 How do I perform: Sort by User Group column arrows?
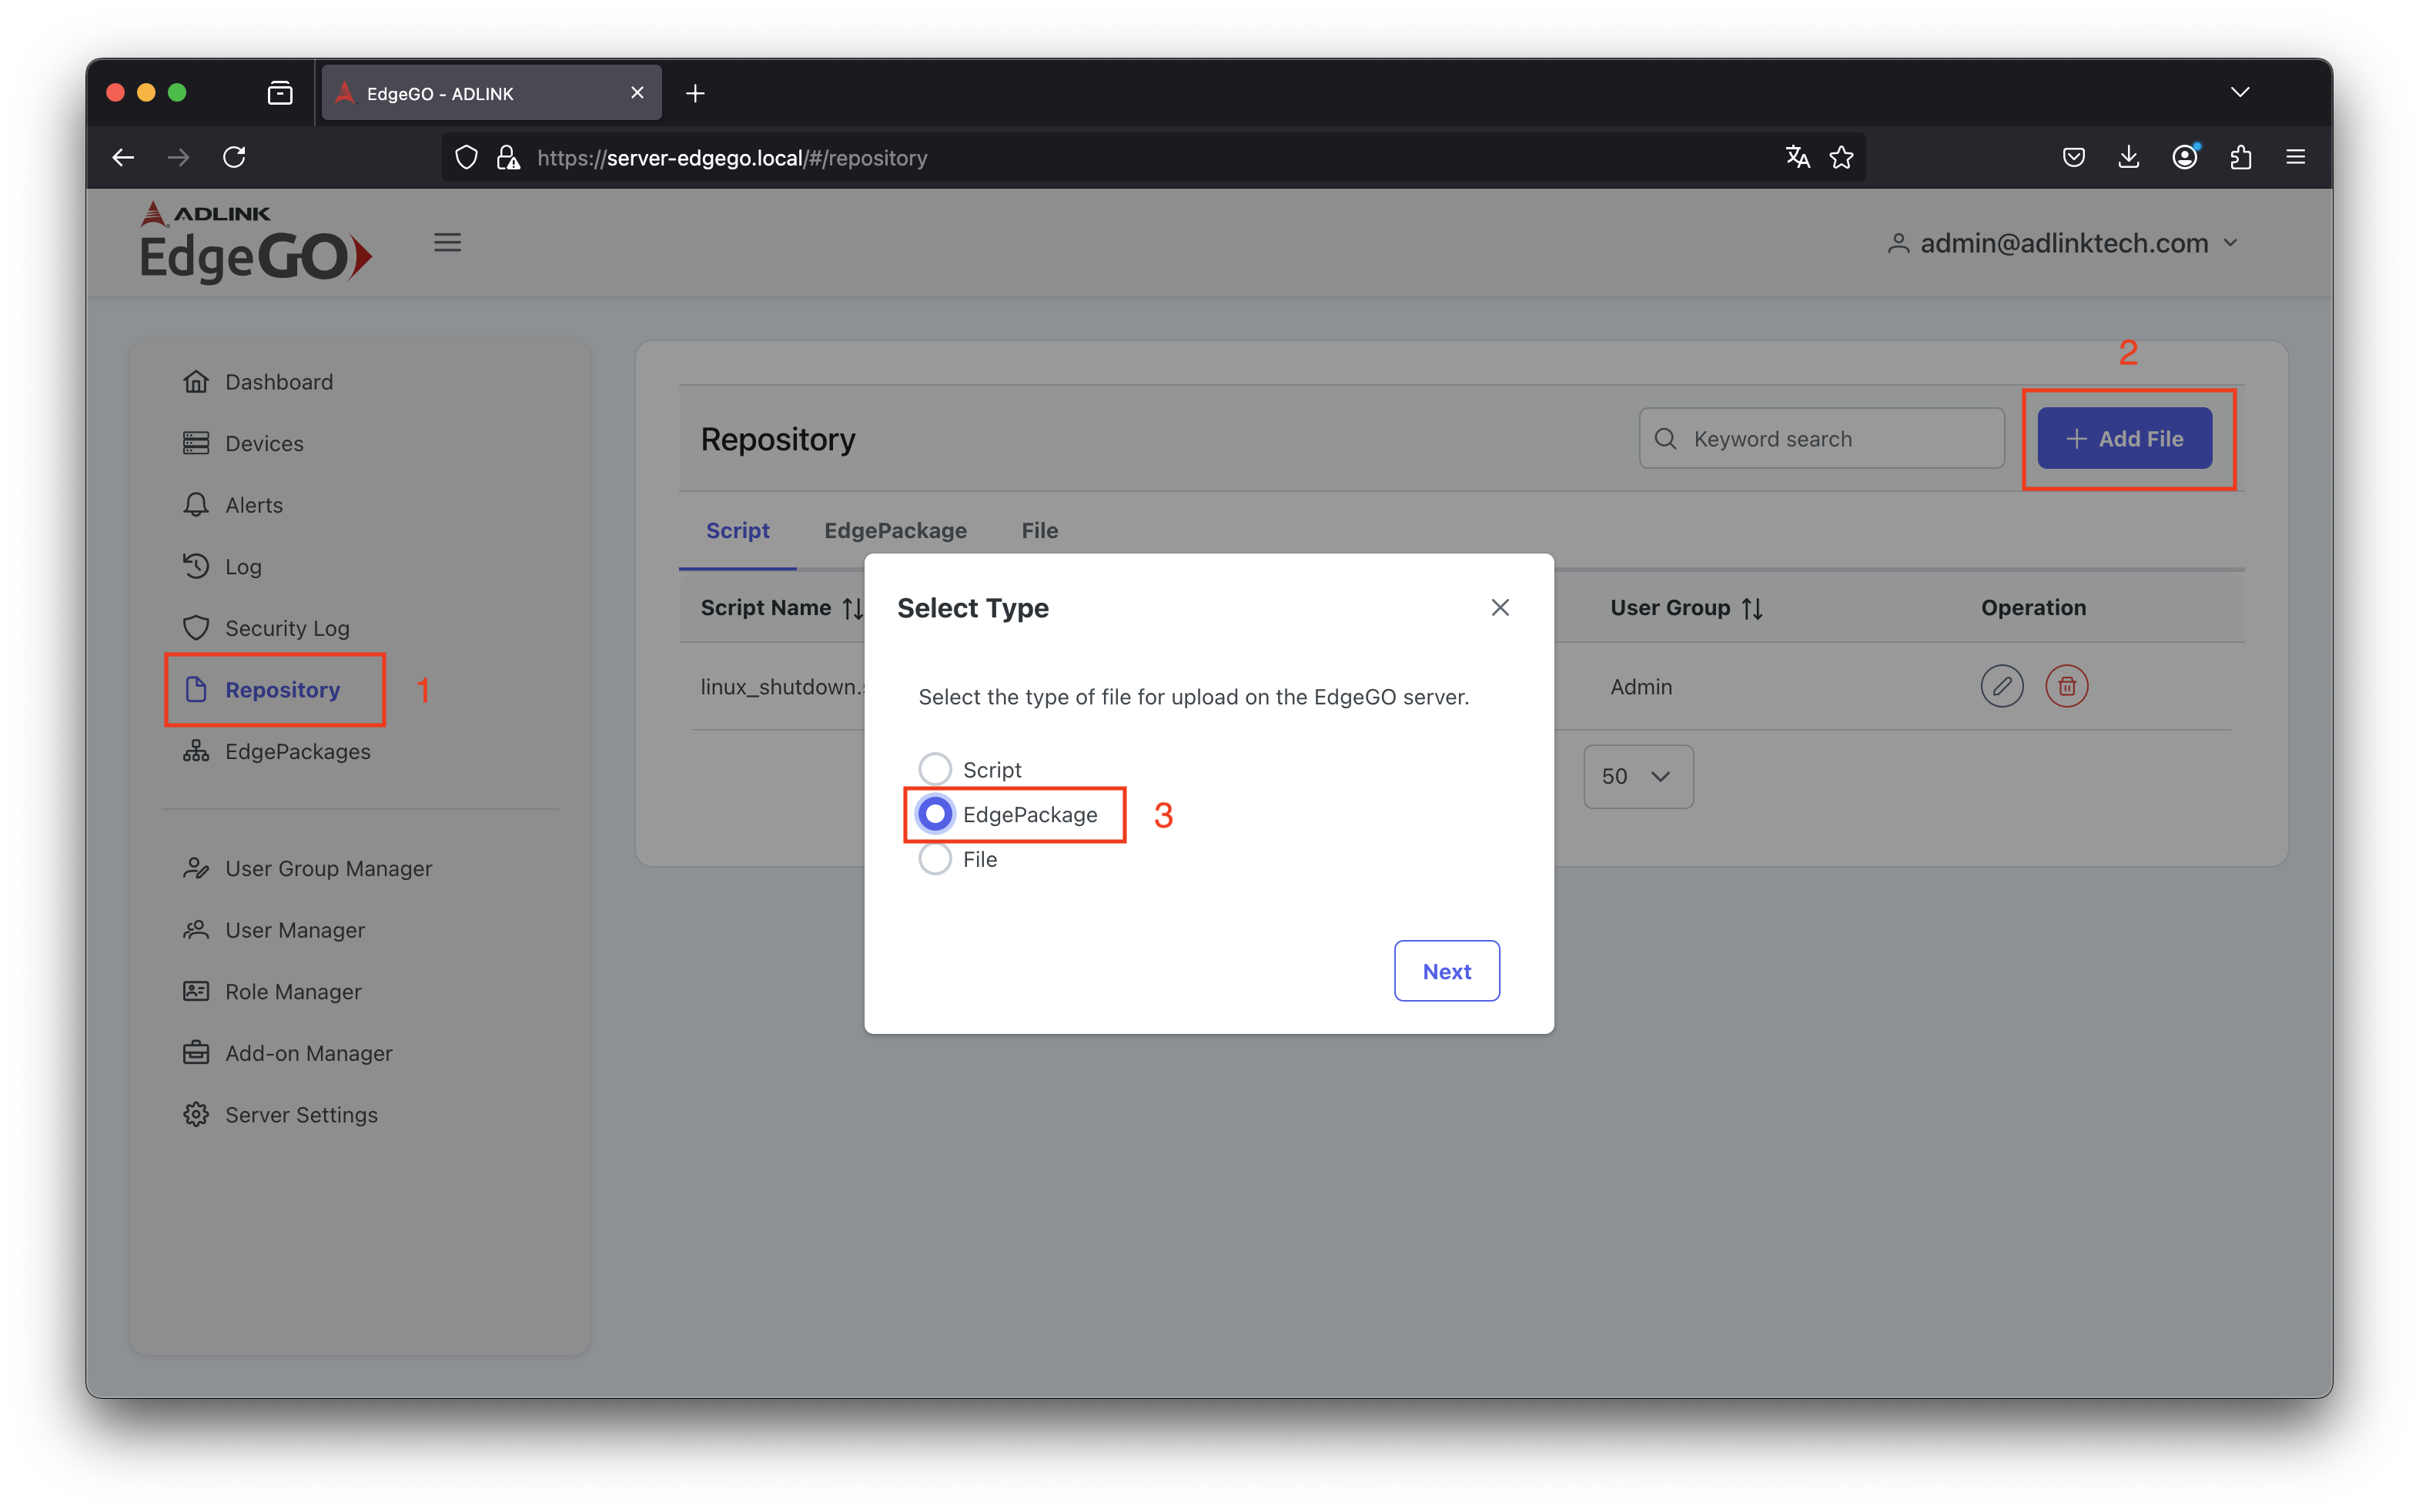pyautogui.click(x=1752, y=608)
